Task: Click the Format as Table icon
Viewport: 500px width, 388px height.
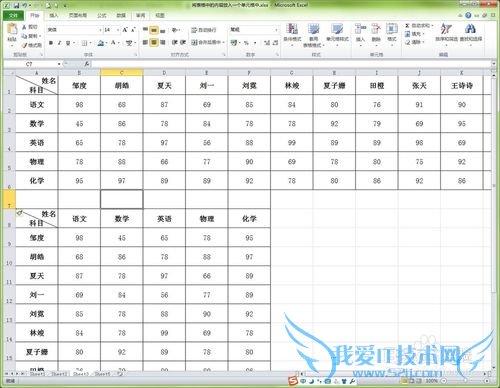Action: coord(313,29)
